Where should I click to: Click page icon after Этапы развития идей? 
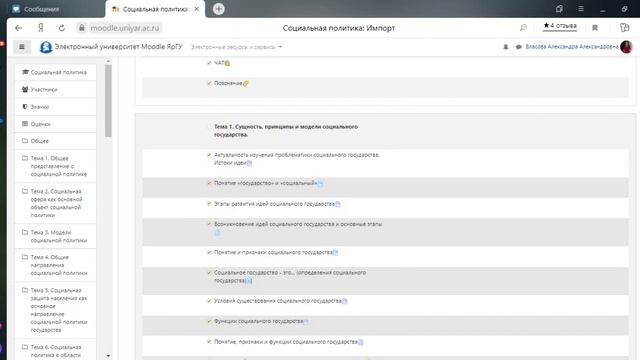pyautogui.click(x=338, y=204)
